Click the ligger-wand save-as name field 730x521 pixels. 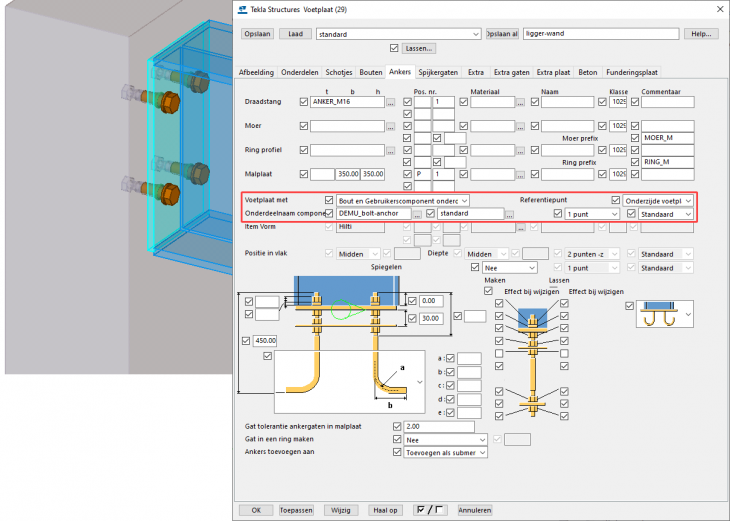(601, 34)
